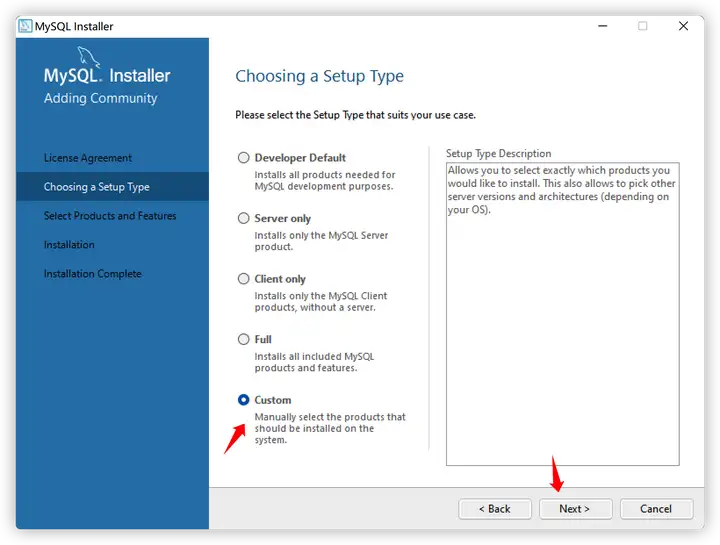Open the Installation Complete step
Image resolution: width=720 pixels, height=545 pixels.
click(92, 274)
